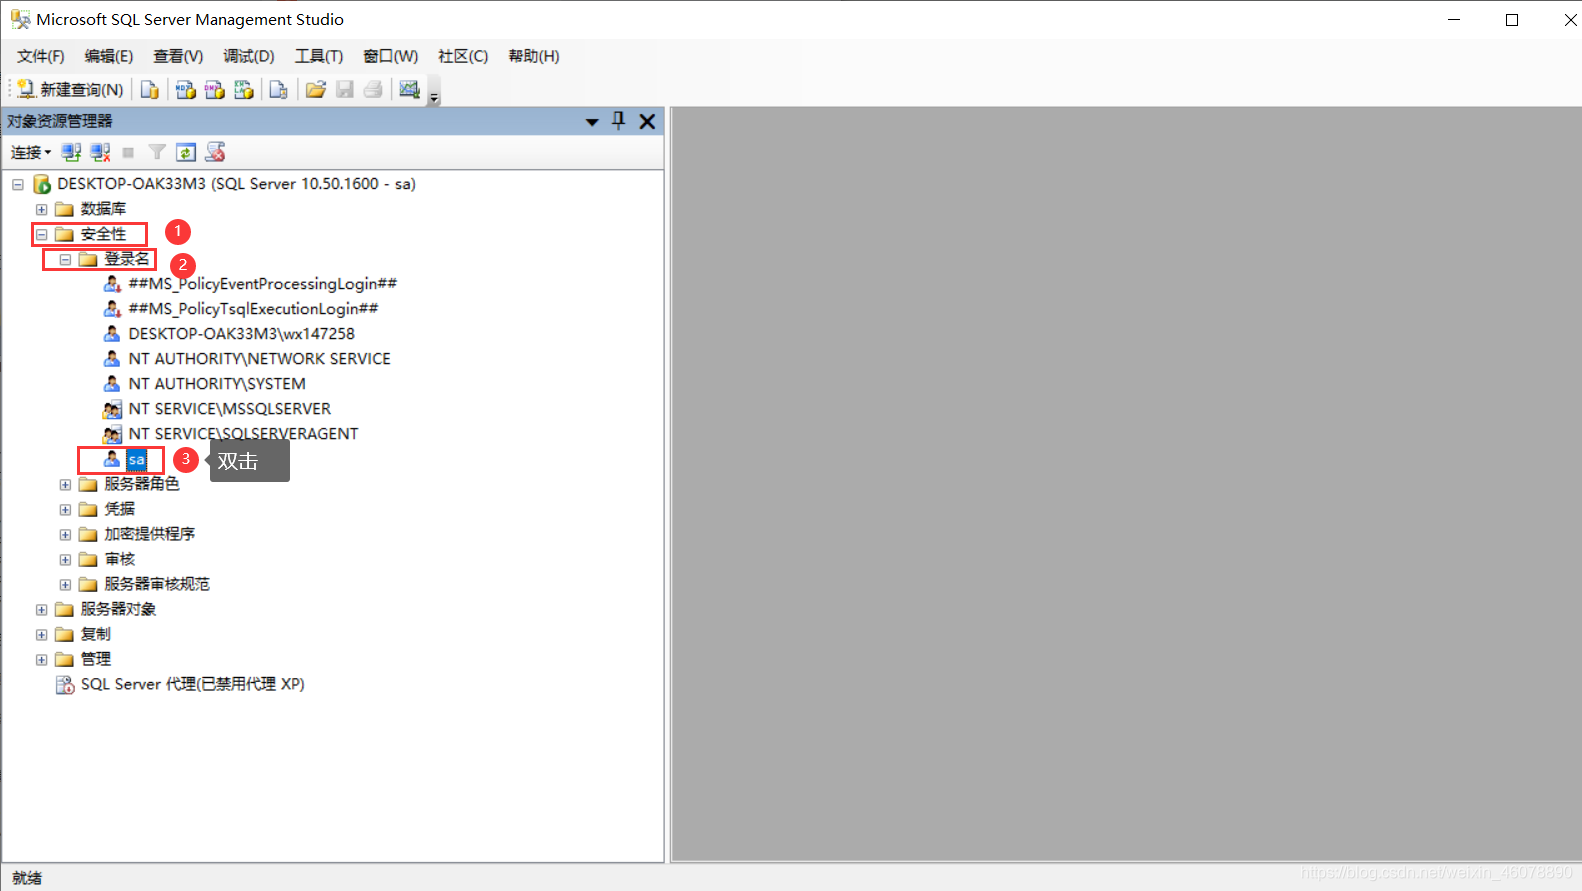Click the Stop square icon
This screenshot has width=1582, height=891.
(128, 152)
